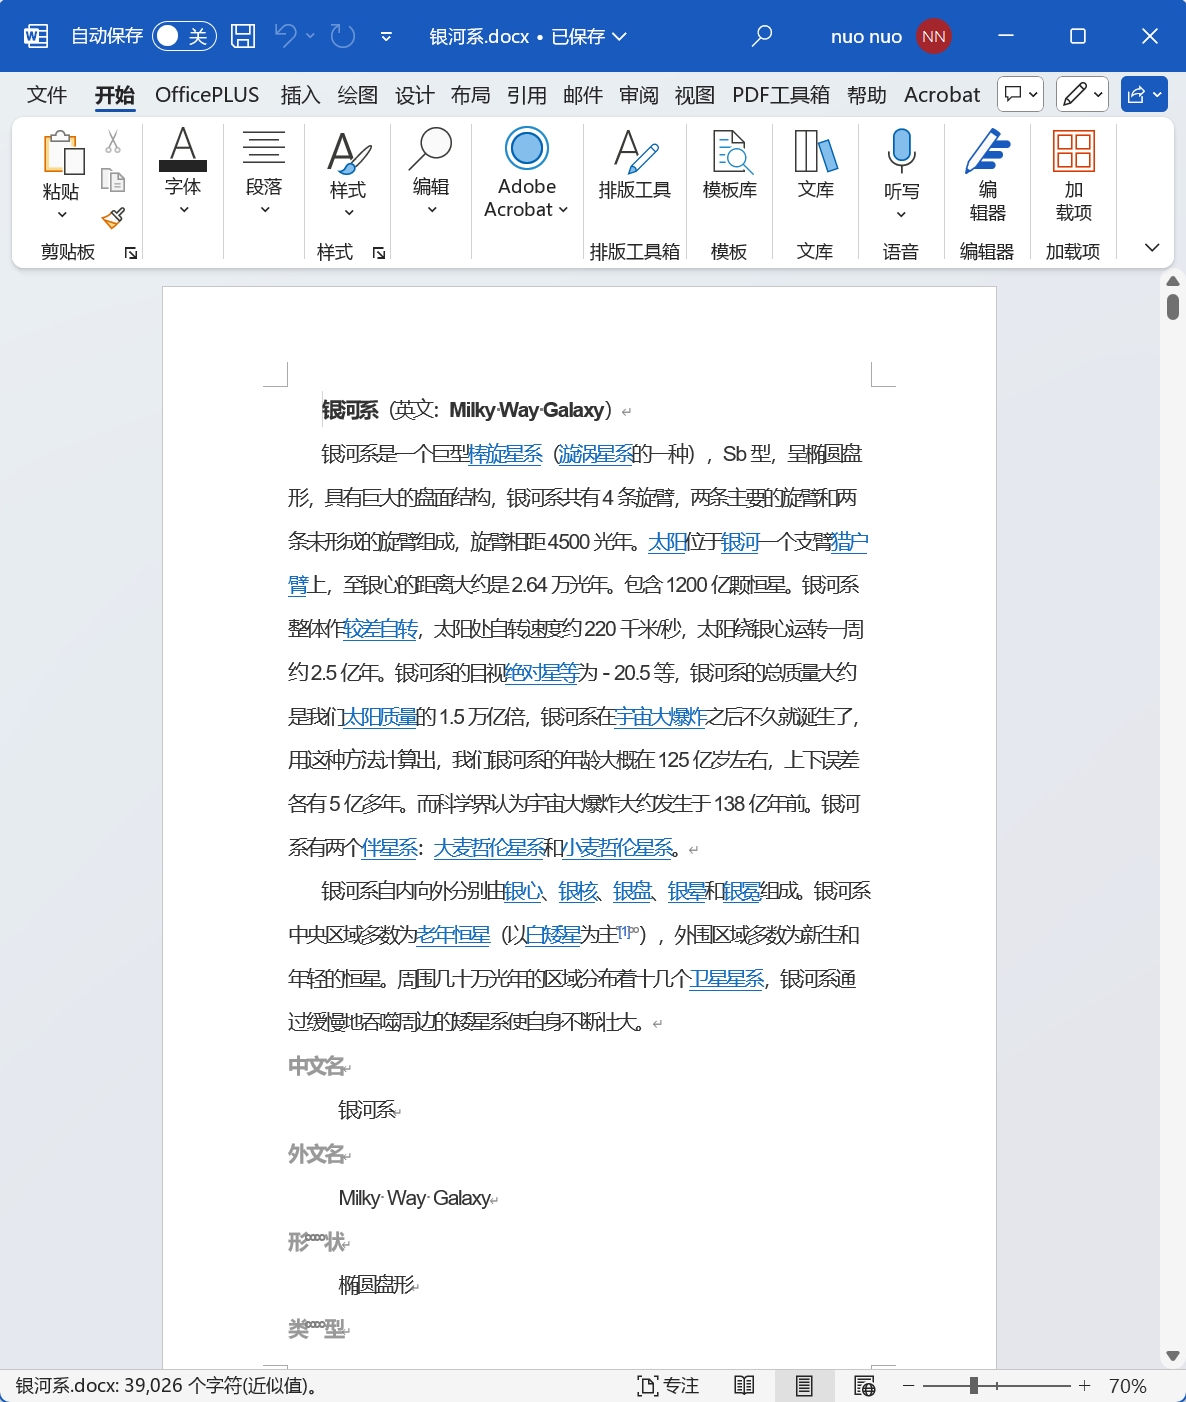Click the vertical scrollbar thumb

[1173, 305]
